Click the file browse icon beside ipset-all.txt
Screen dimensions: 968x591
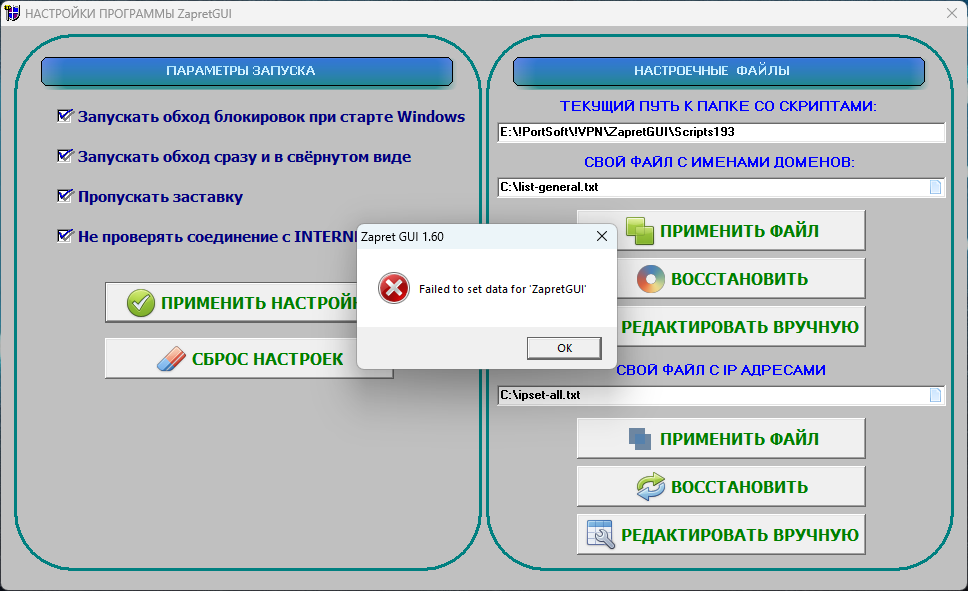click(x=936, y=395)
